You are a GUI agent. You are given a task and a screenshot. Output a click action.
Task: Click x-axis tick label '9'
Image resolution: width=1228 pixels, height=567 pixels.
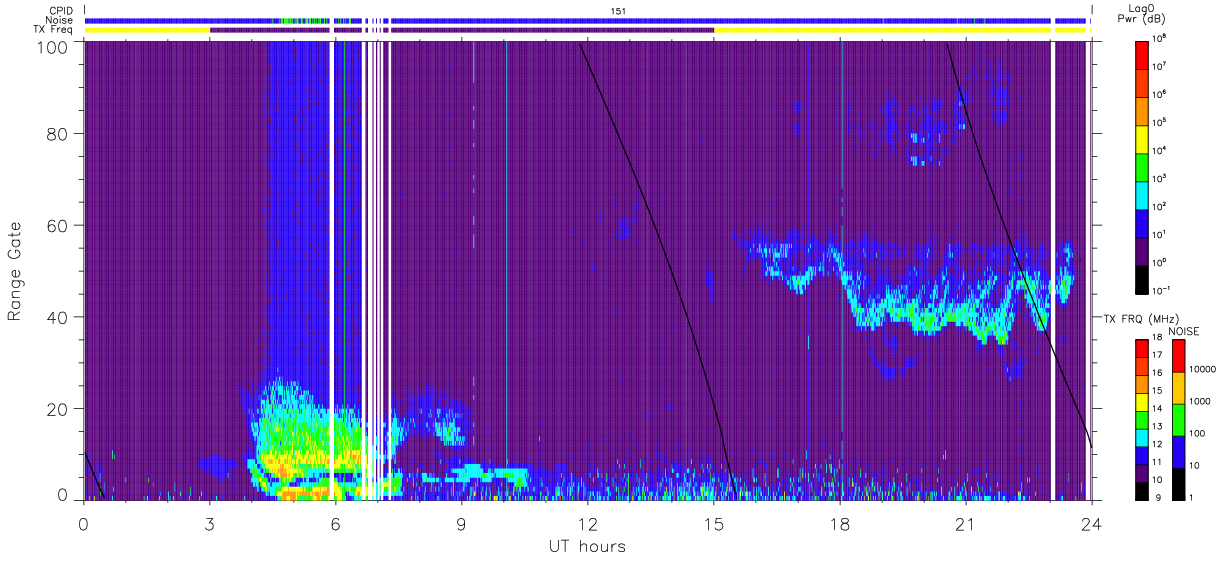pos(461,524)
